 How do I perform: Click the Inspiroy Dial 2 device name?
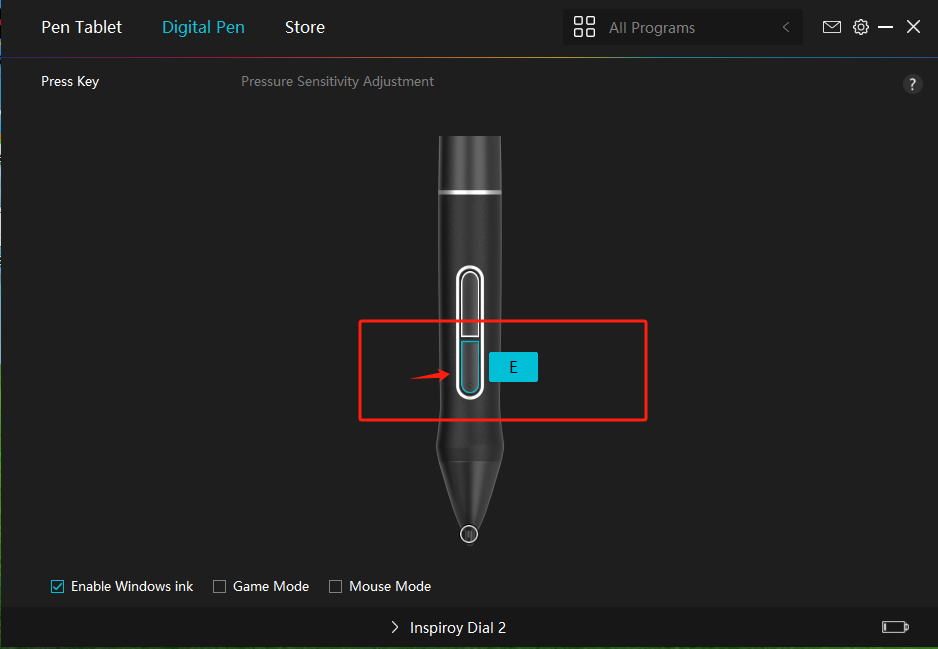[x=458, y=627]
